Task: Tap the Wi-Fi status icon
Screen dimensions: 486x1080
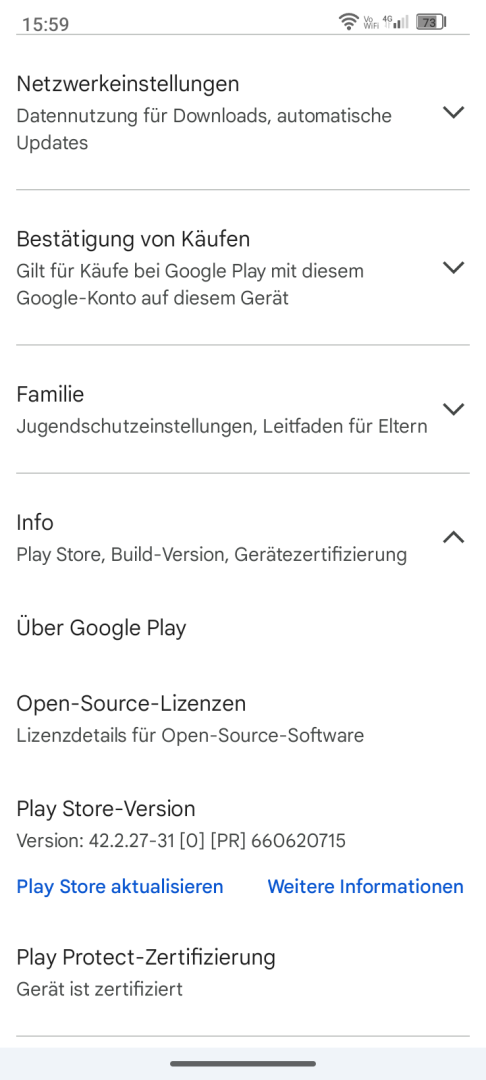Action: pyautogui.click(x=348, y=22)
